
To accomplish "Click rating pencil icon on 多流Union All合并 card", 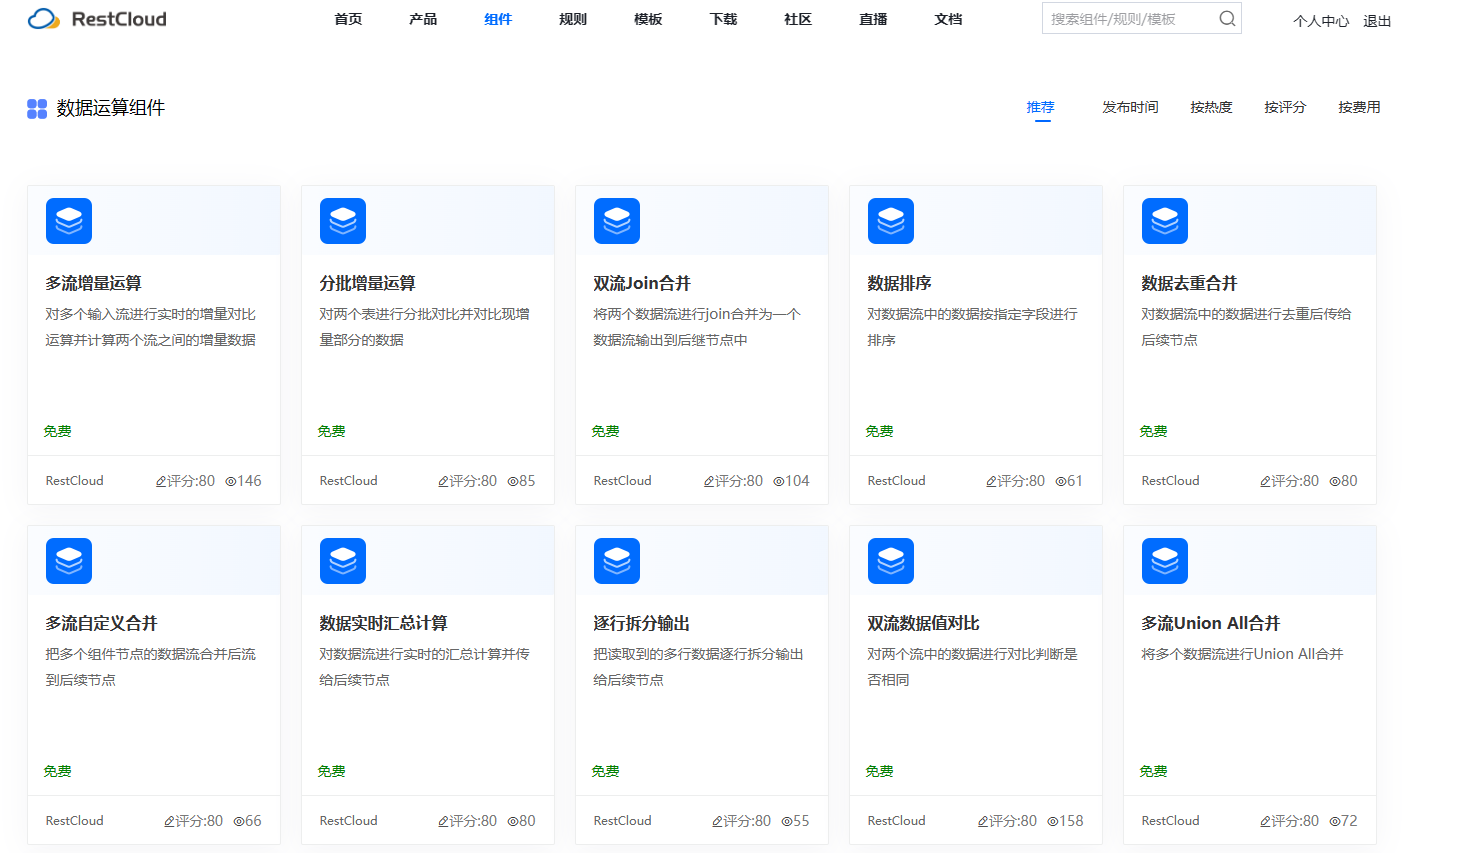I will [x=1265, y=822].
